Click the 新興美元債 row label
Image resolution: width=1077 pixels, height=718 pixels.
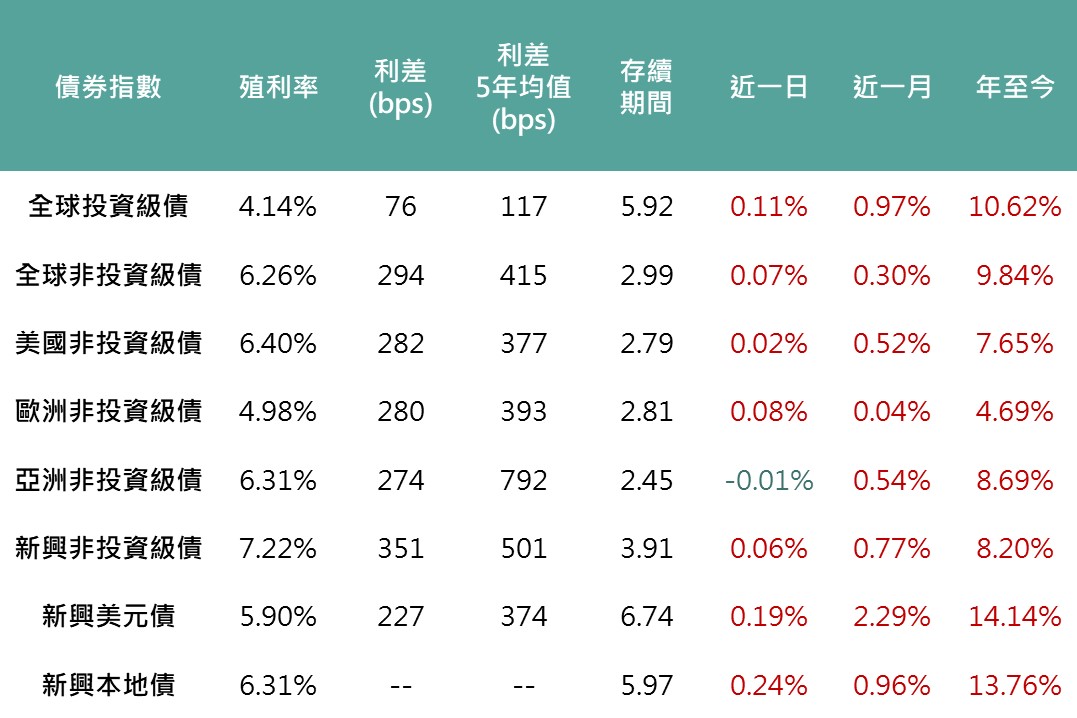click(108, 616)
